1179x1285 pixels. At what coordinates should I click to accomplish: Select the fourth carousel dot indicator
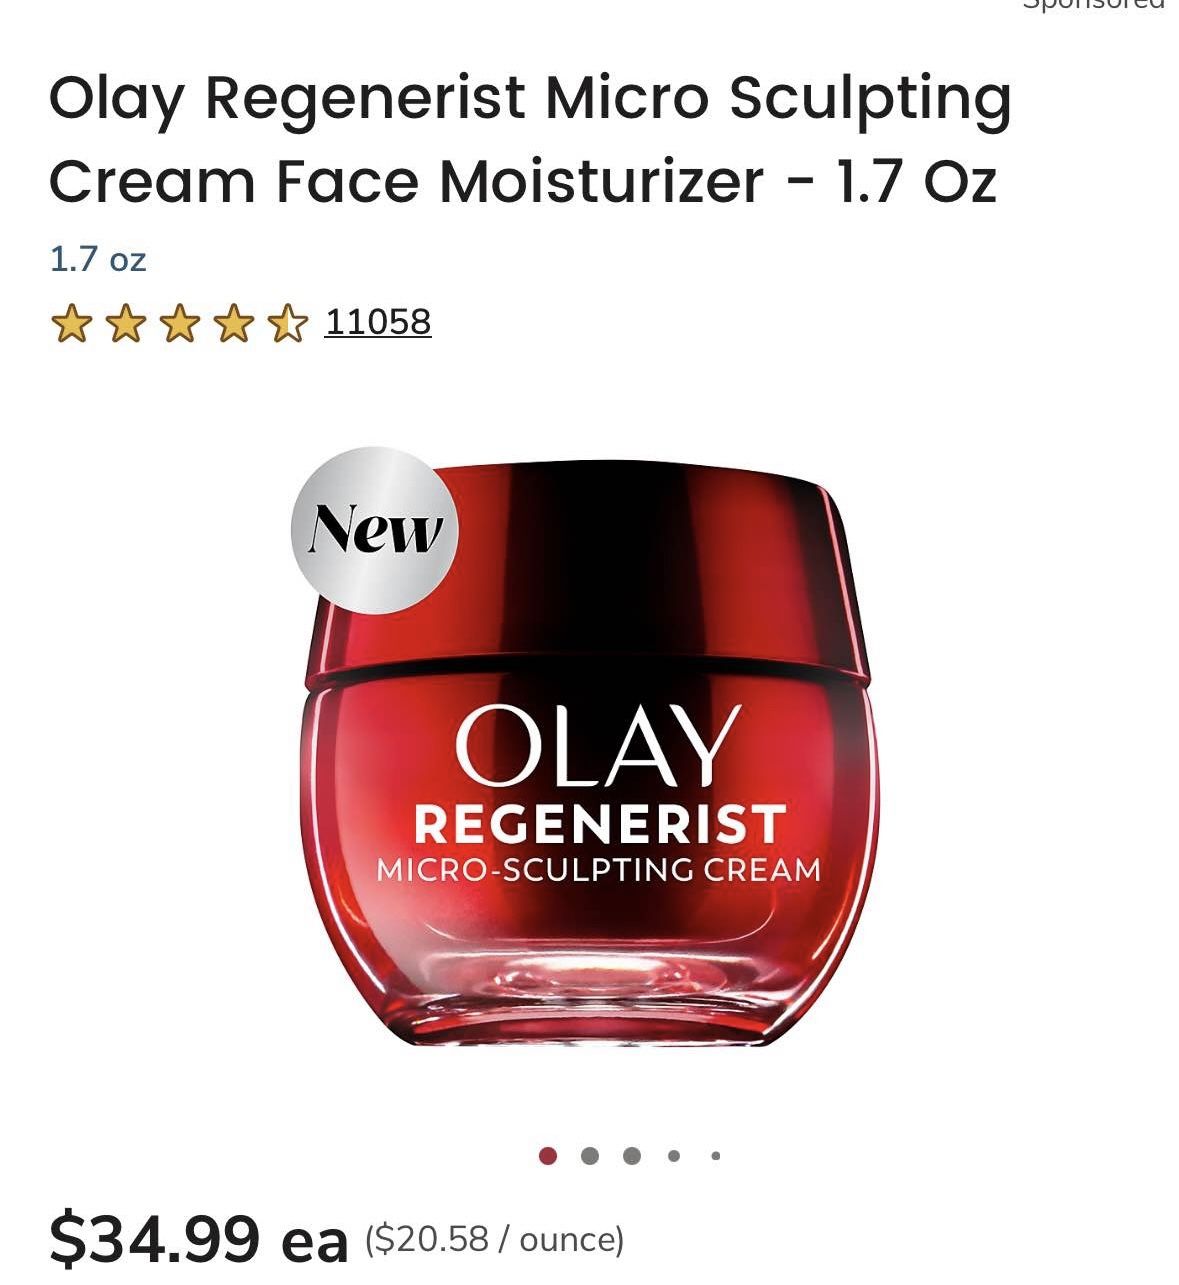point(674,1156)
